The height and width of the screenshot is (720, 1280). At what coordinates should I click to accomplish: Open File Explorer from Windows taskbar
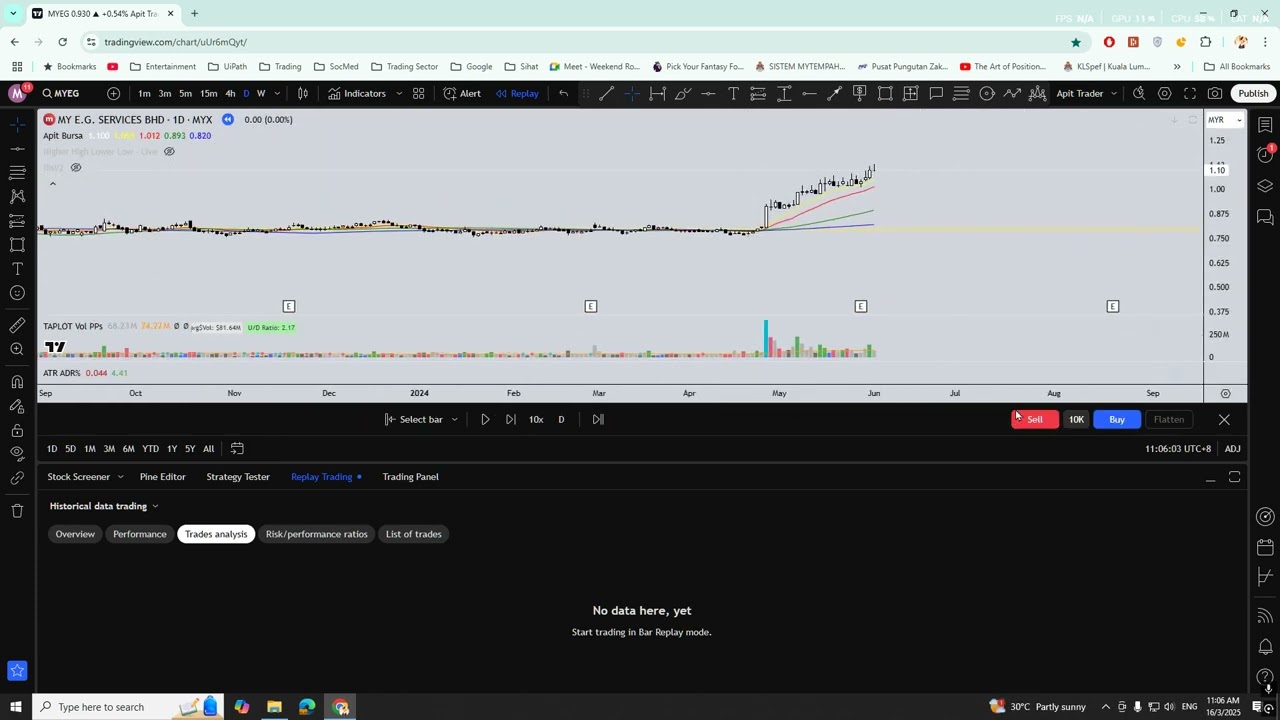pos(274,707)
